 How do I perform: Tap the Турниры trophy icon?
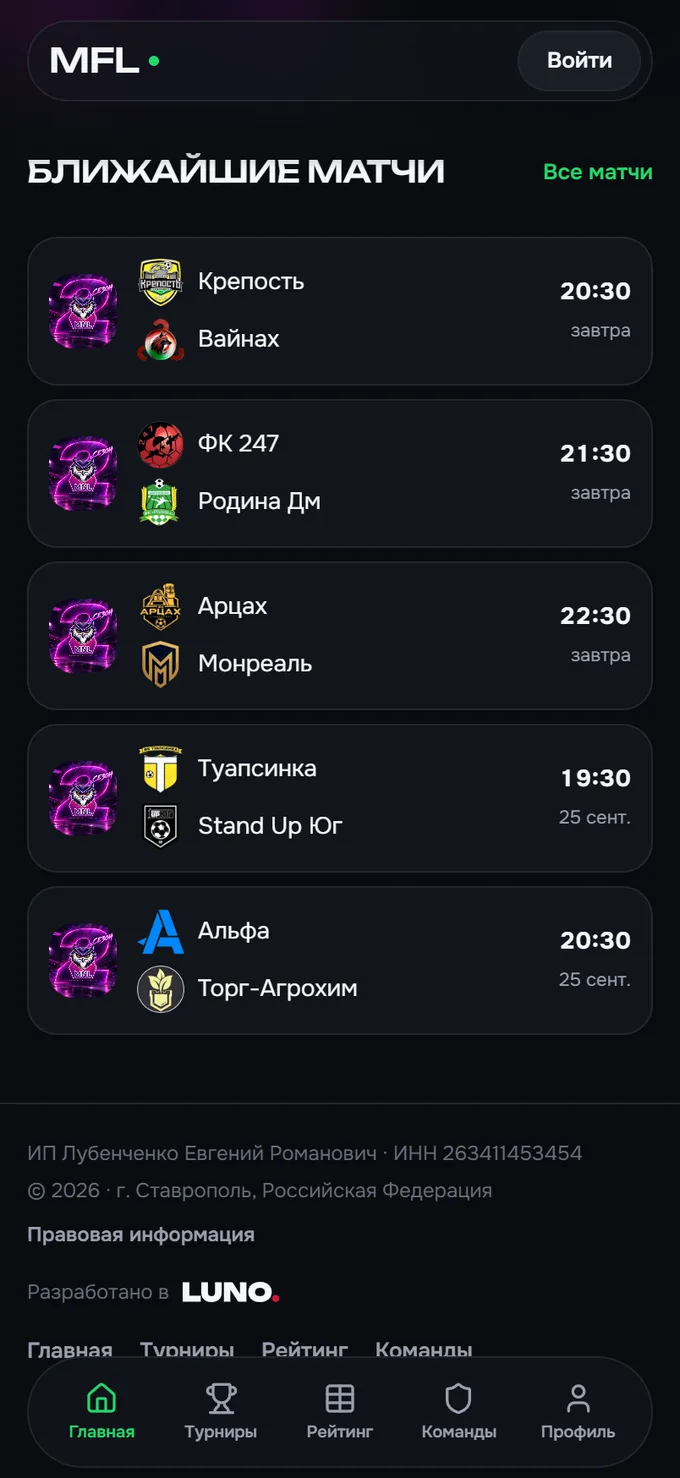[x=220, y=1397]
